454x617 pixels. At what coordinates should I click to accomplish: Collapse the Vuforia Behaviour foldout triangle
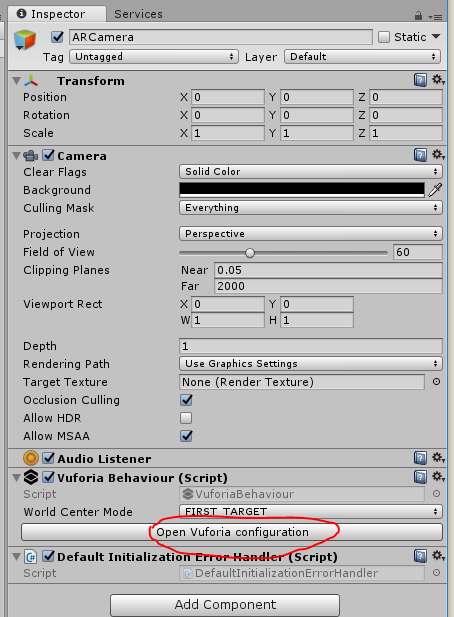[17, 478]
